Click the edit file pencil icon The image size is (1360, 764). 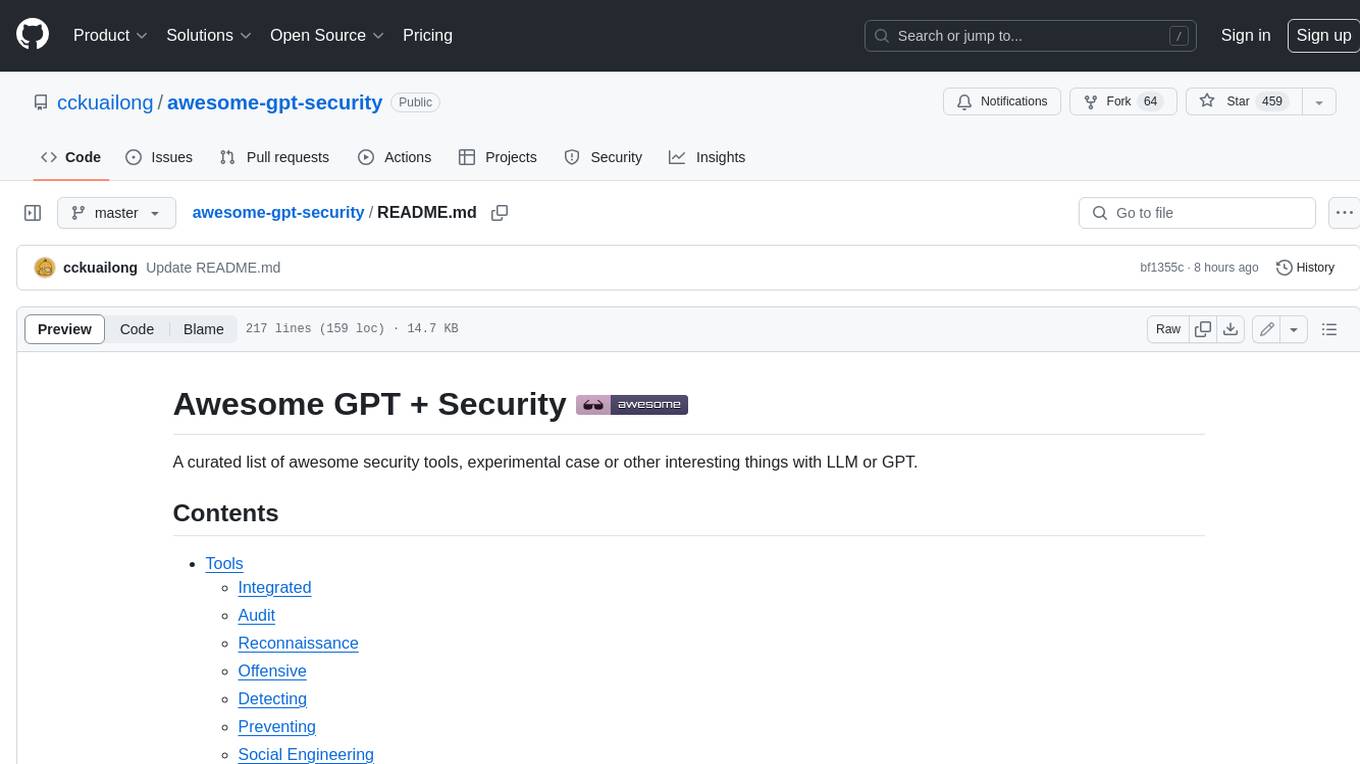(1267, 329)
